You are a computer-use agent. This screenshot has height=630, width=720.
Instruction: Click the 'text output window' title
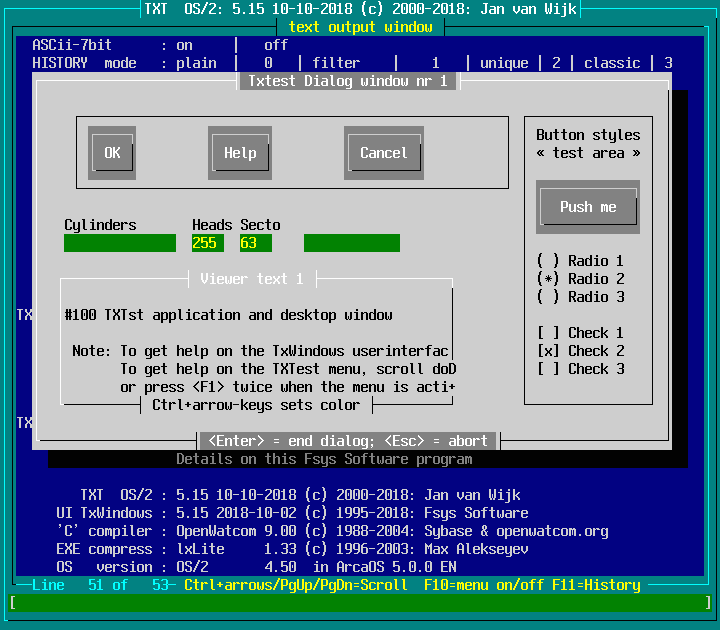(360, 27)
